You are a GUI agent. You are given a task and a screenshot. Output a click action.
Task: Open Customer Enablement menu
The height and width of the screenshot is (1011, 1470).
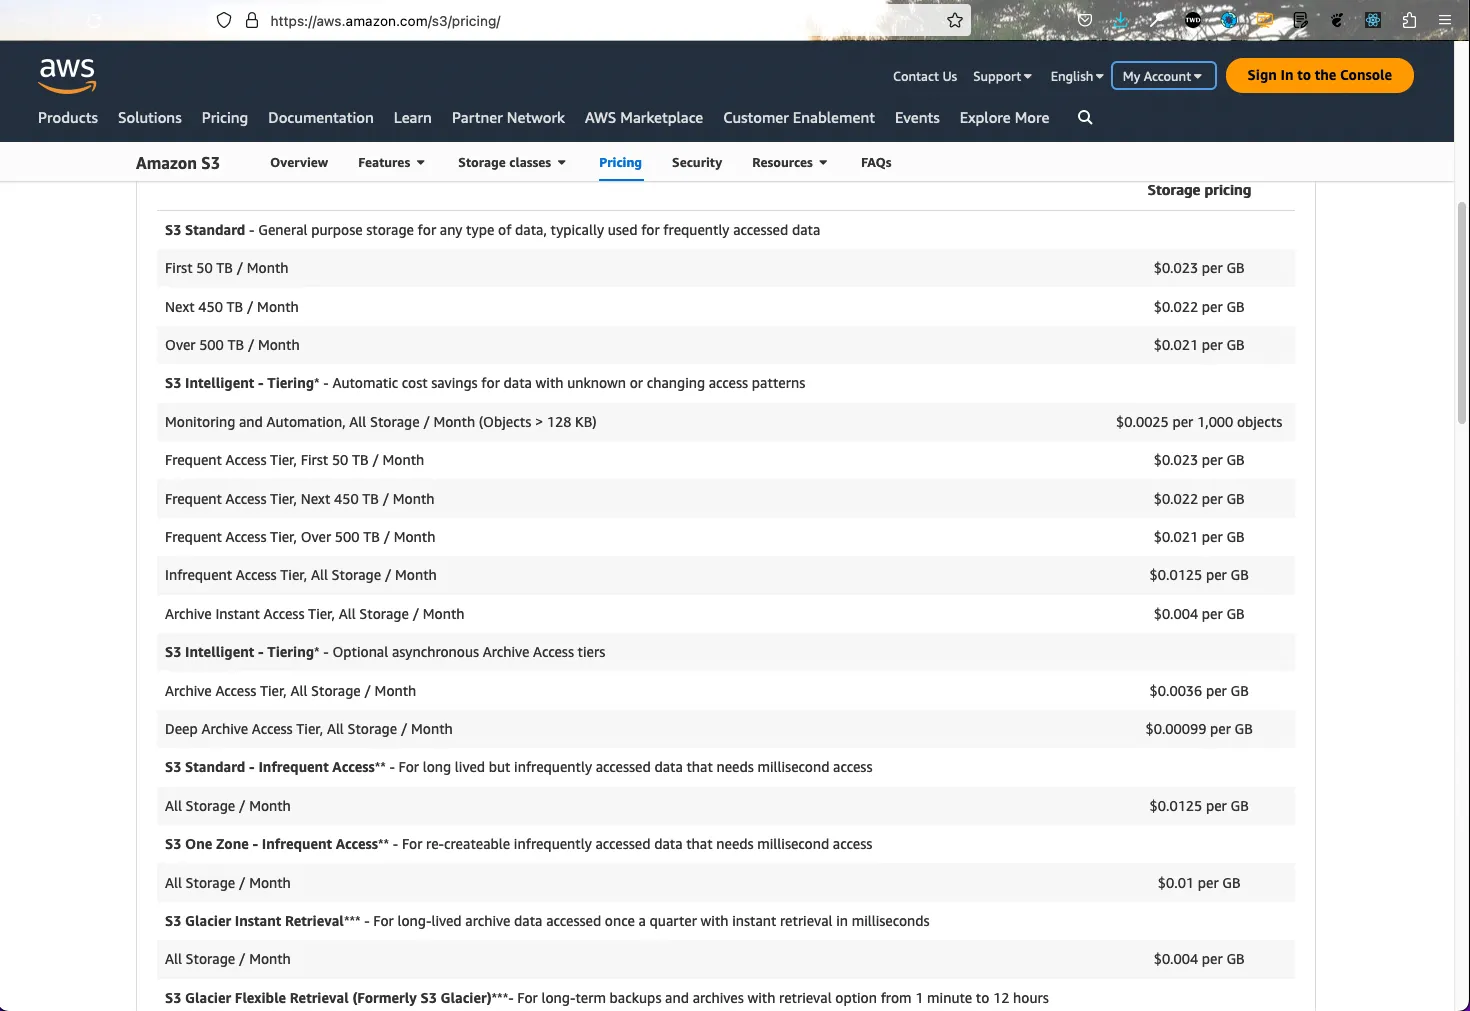[x=799, y=117]
